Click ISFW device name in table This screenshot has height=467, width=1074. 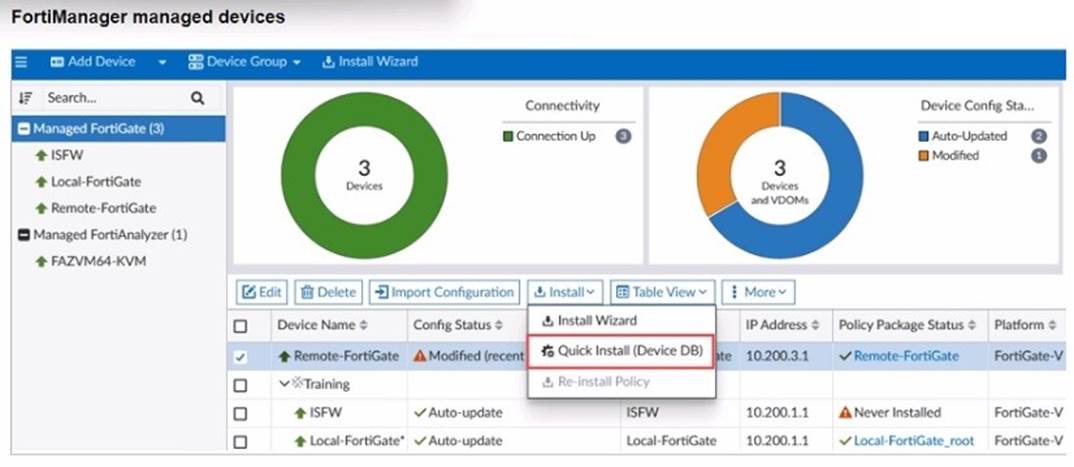pyautogui.click(x=326, y=413)
